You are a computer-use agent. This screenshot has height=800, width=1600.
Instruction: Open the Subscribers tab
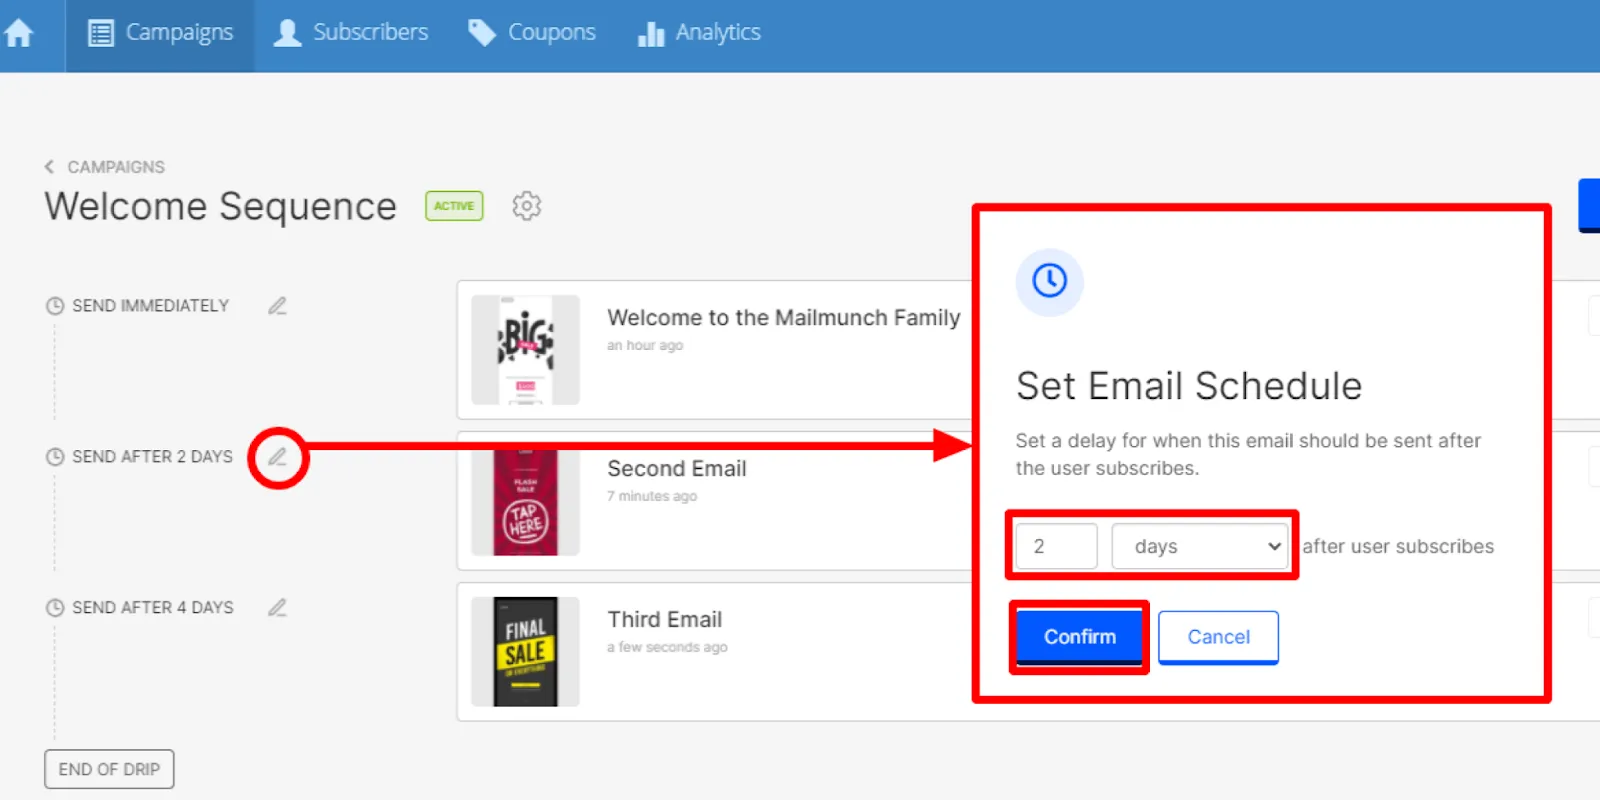tap(351, 33)
